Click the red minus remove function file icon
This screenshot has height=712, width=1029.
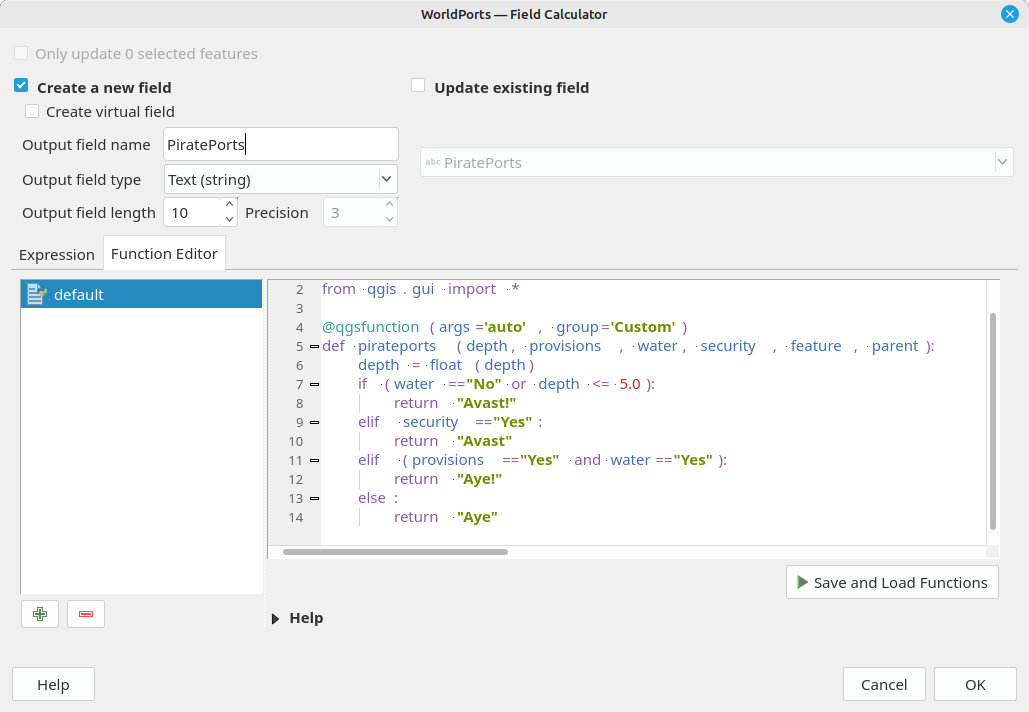click(86, 614)
